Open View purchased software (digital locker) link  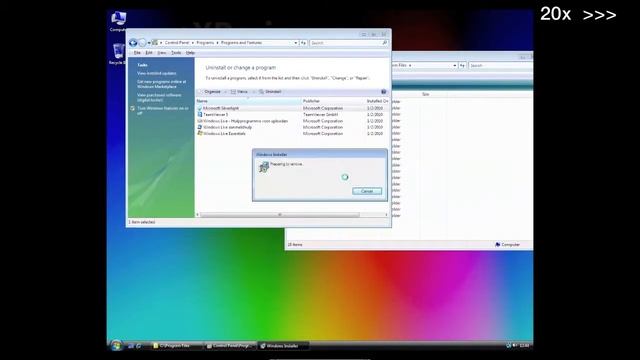click(159, 97)
